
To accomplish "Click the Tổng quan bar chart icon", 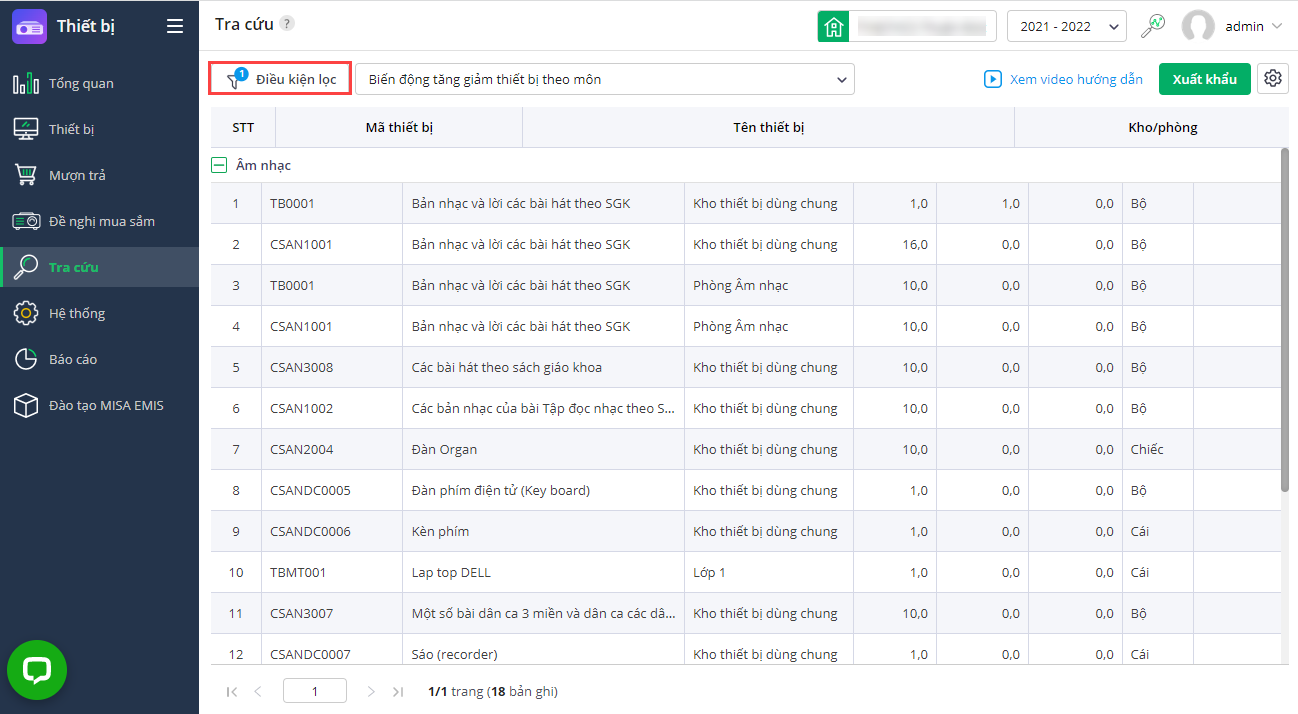I will coord(26,83).
